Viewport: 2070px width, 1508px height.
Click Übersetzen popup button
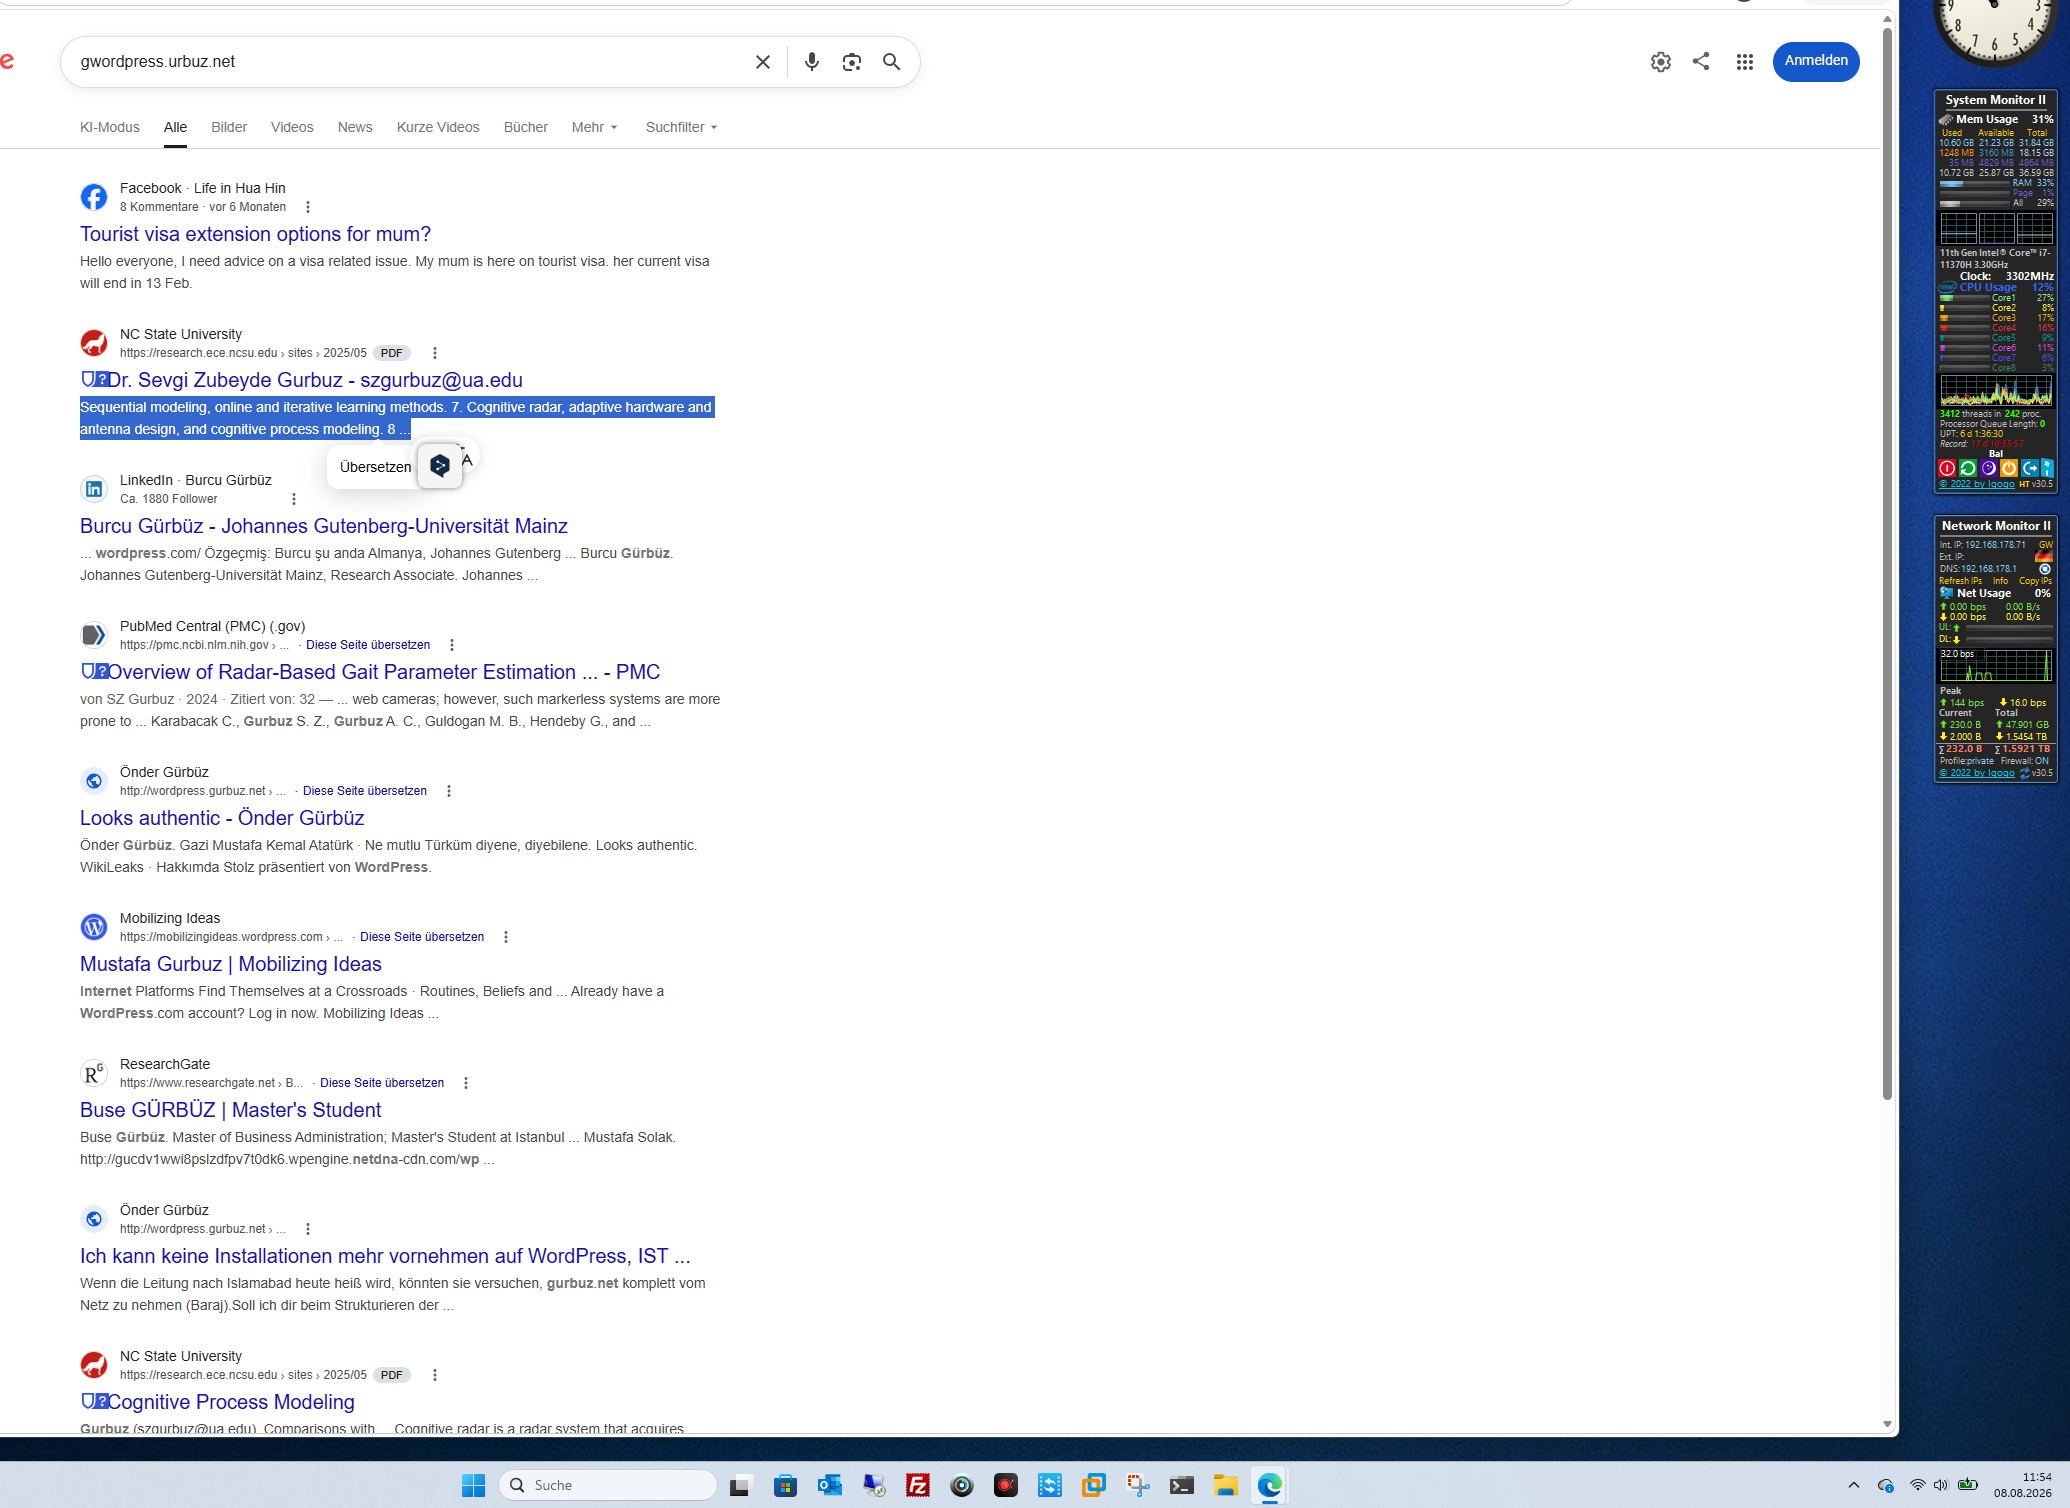pos(375,467)
